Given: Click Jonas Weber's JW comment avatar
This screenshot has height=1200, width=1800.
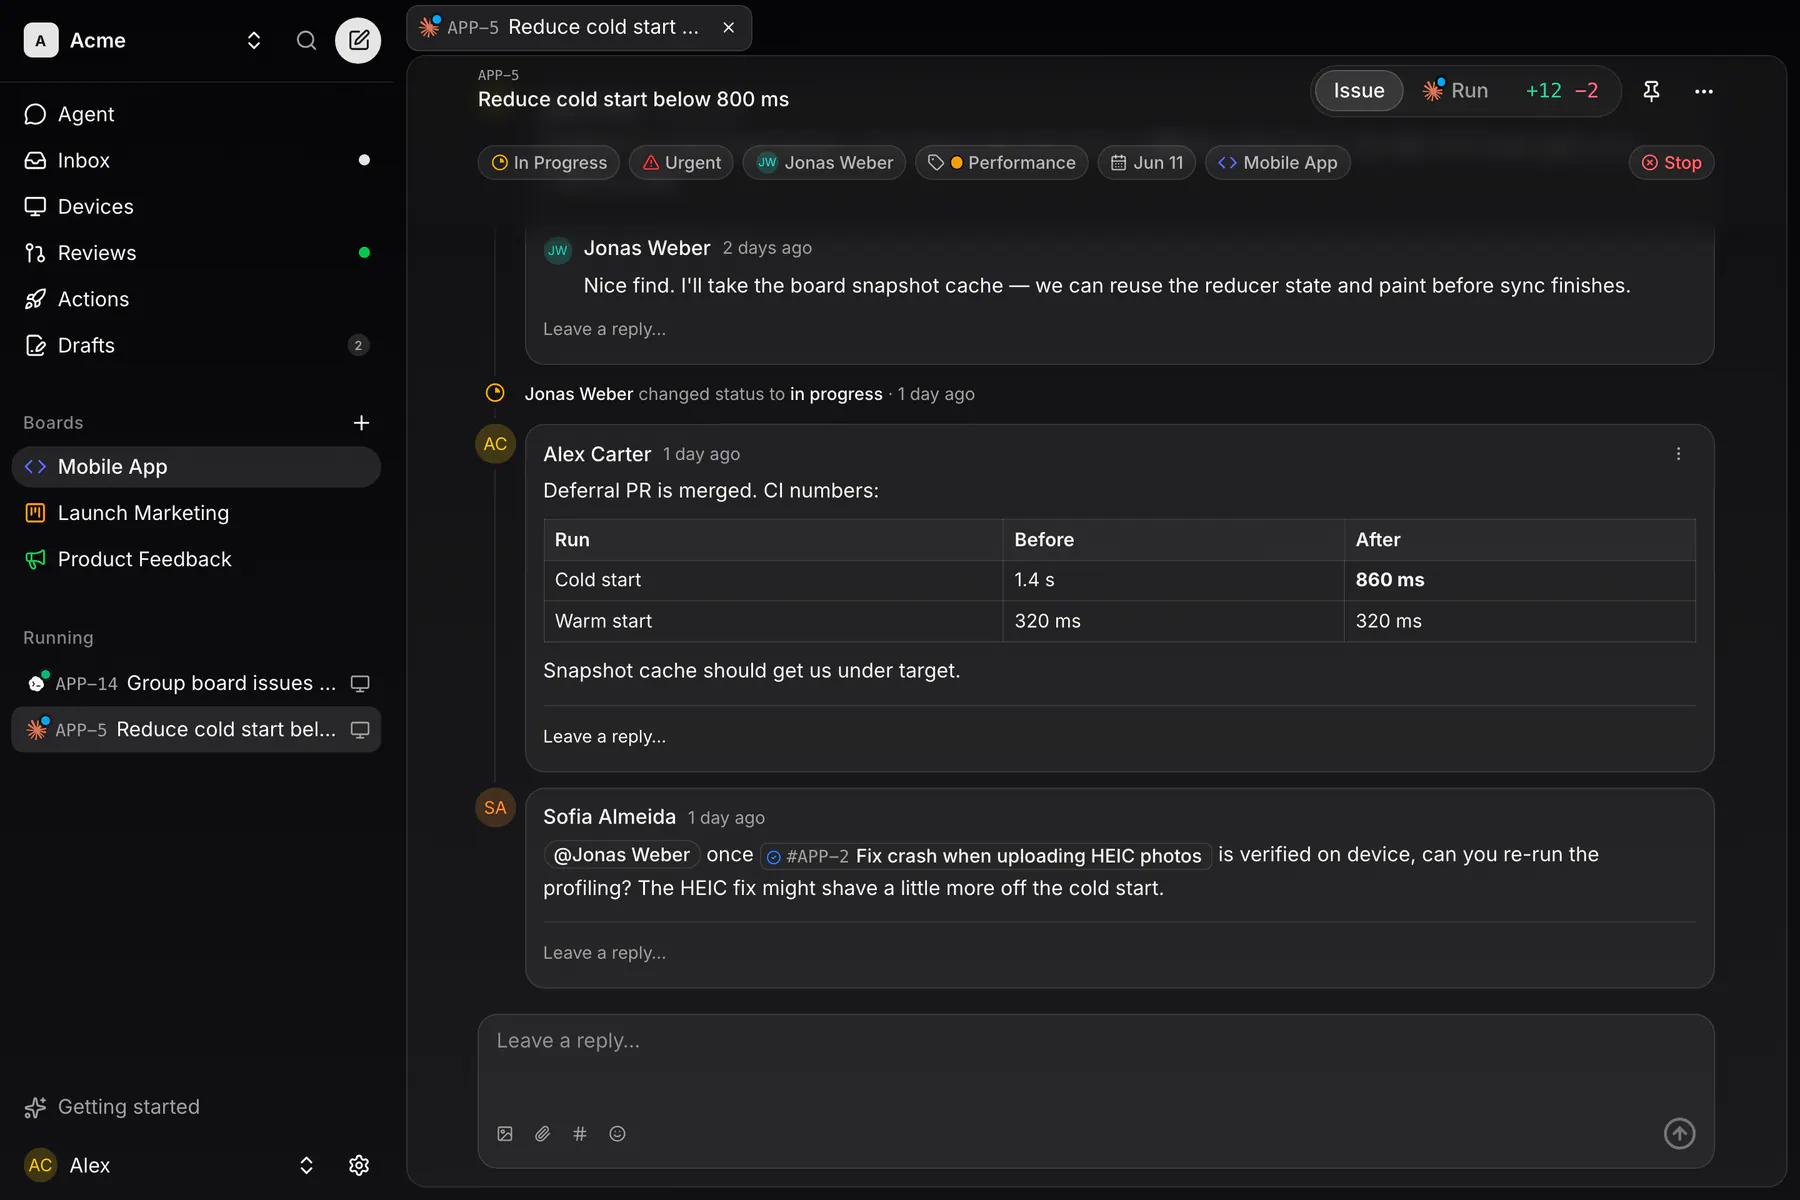Looking at the screenshot, I should pyautogui.click(x=557, y=250).
